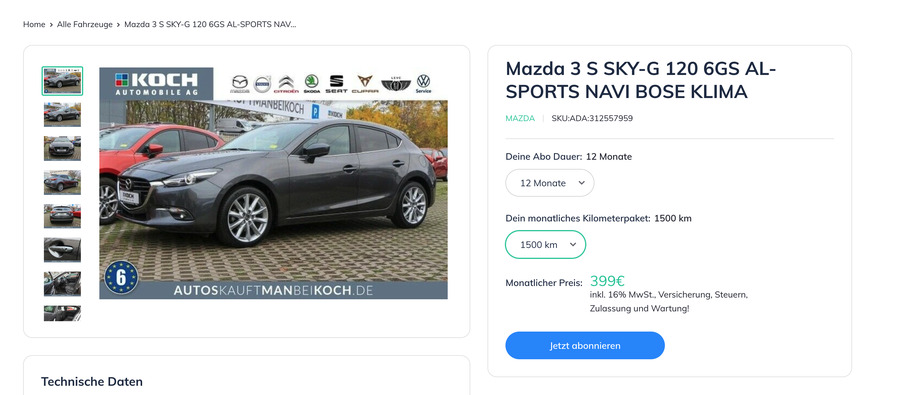Click the Technische Daten section heading
The width and height of the screenshot is (900, 395).
(x=92, y=382)
